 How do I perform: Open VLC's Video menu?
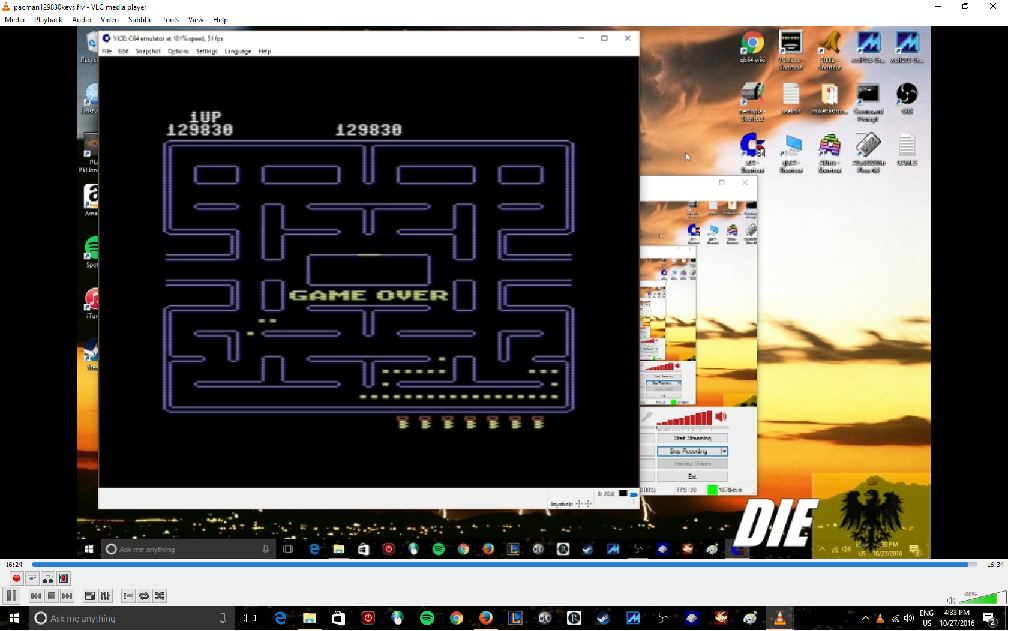(x=110, y=20)
